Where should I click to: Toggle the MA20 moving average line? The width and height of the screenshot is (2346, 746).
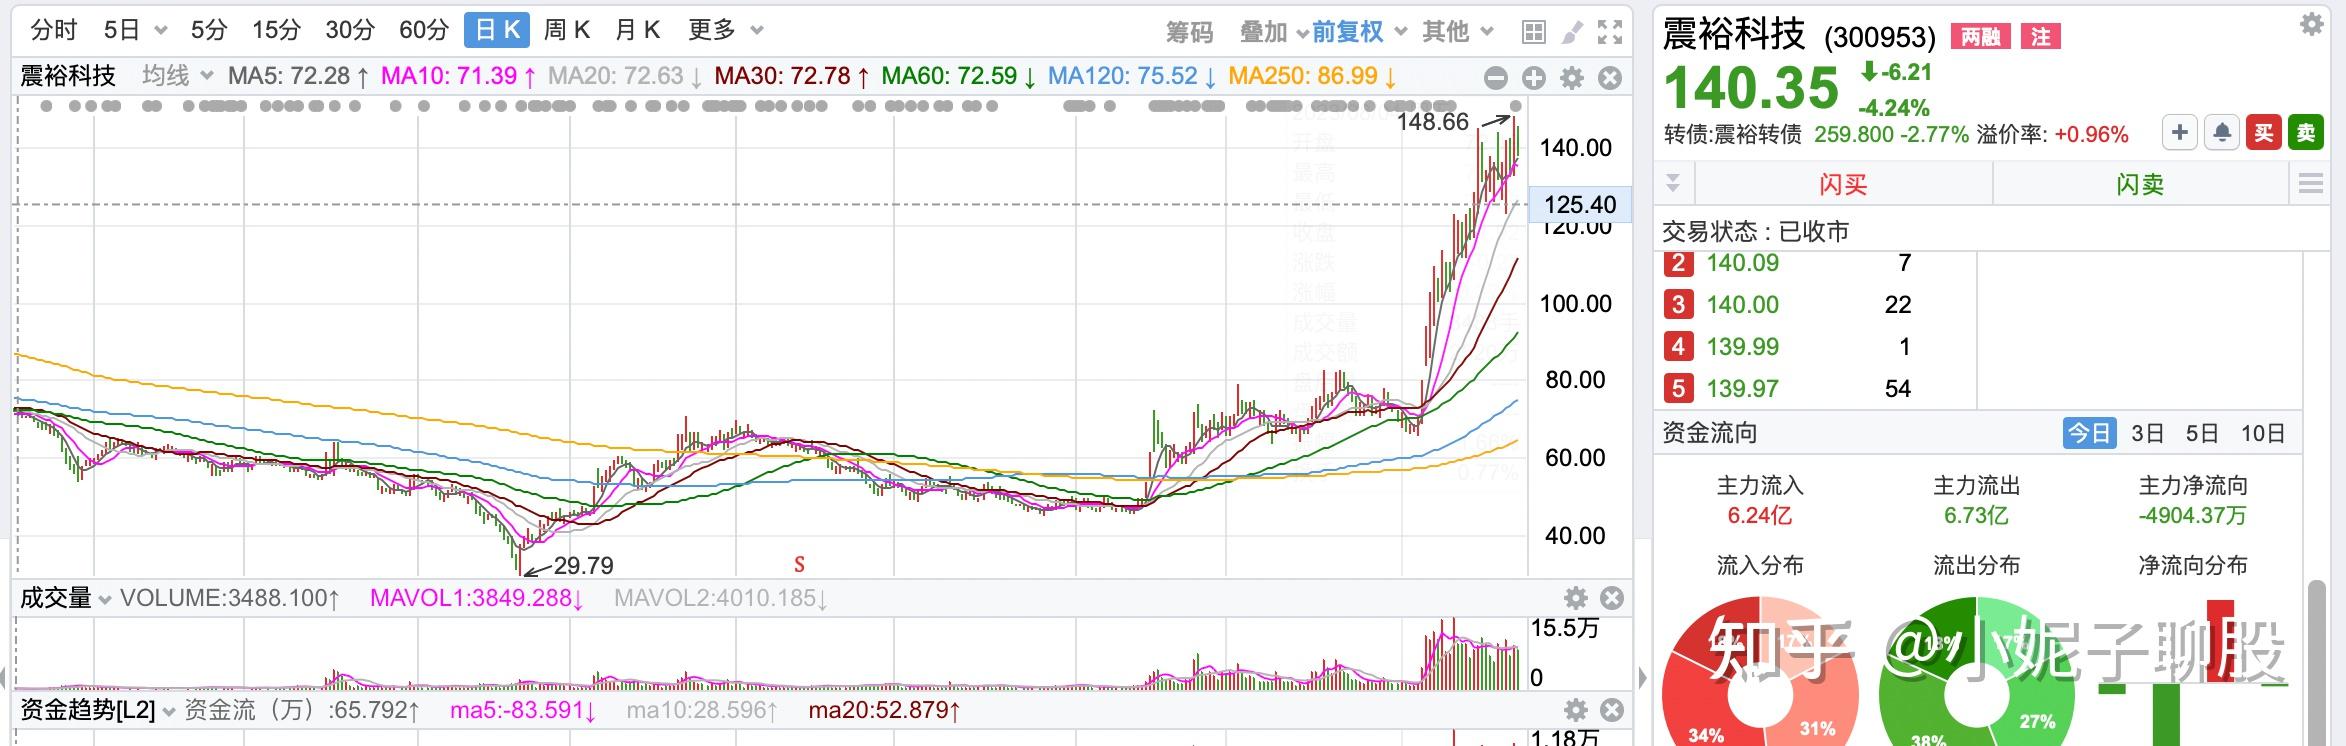point(625,76)
